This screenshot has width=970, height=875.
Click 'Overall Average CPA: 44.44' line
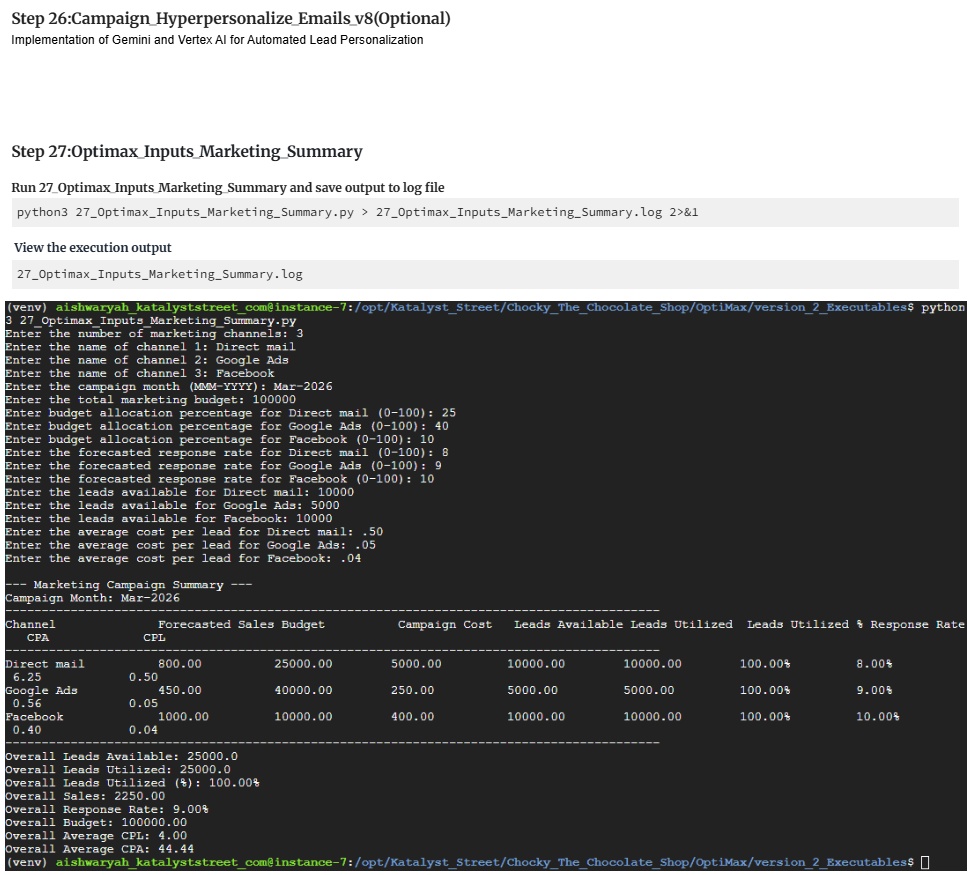(100, 849)
